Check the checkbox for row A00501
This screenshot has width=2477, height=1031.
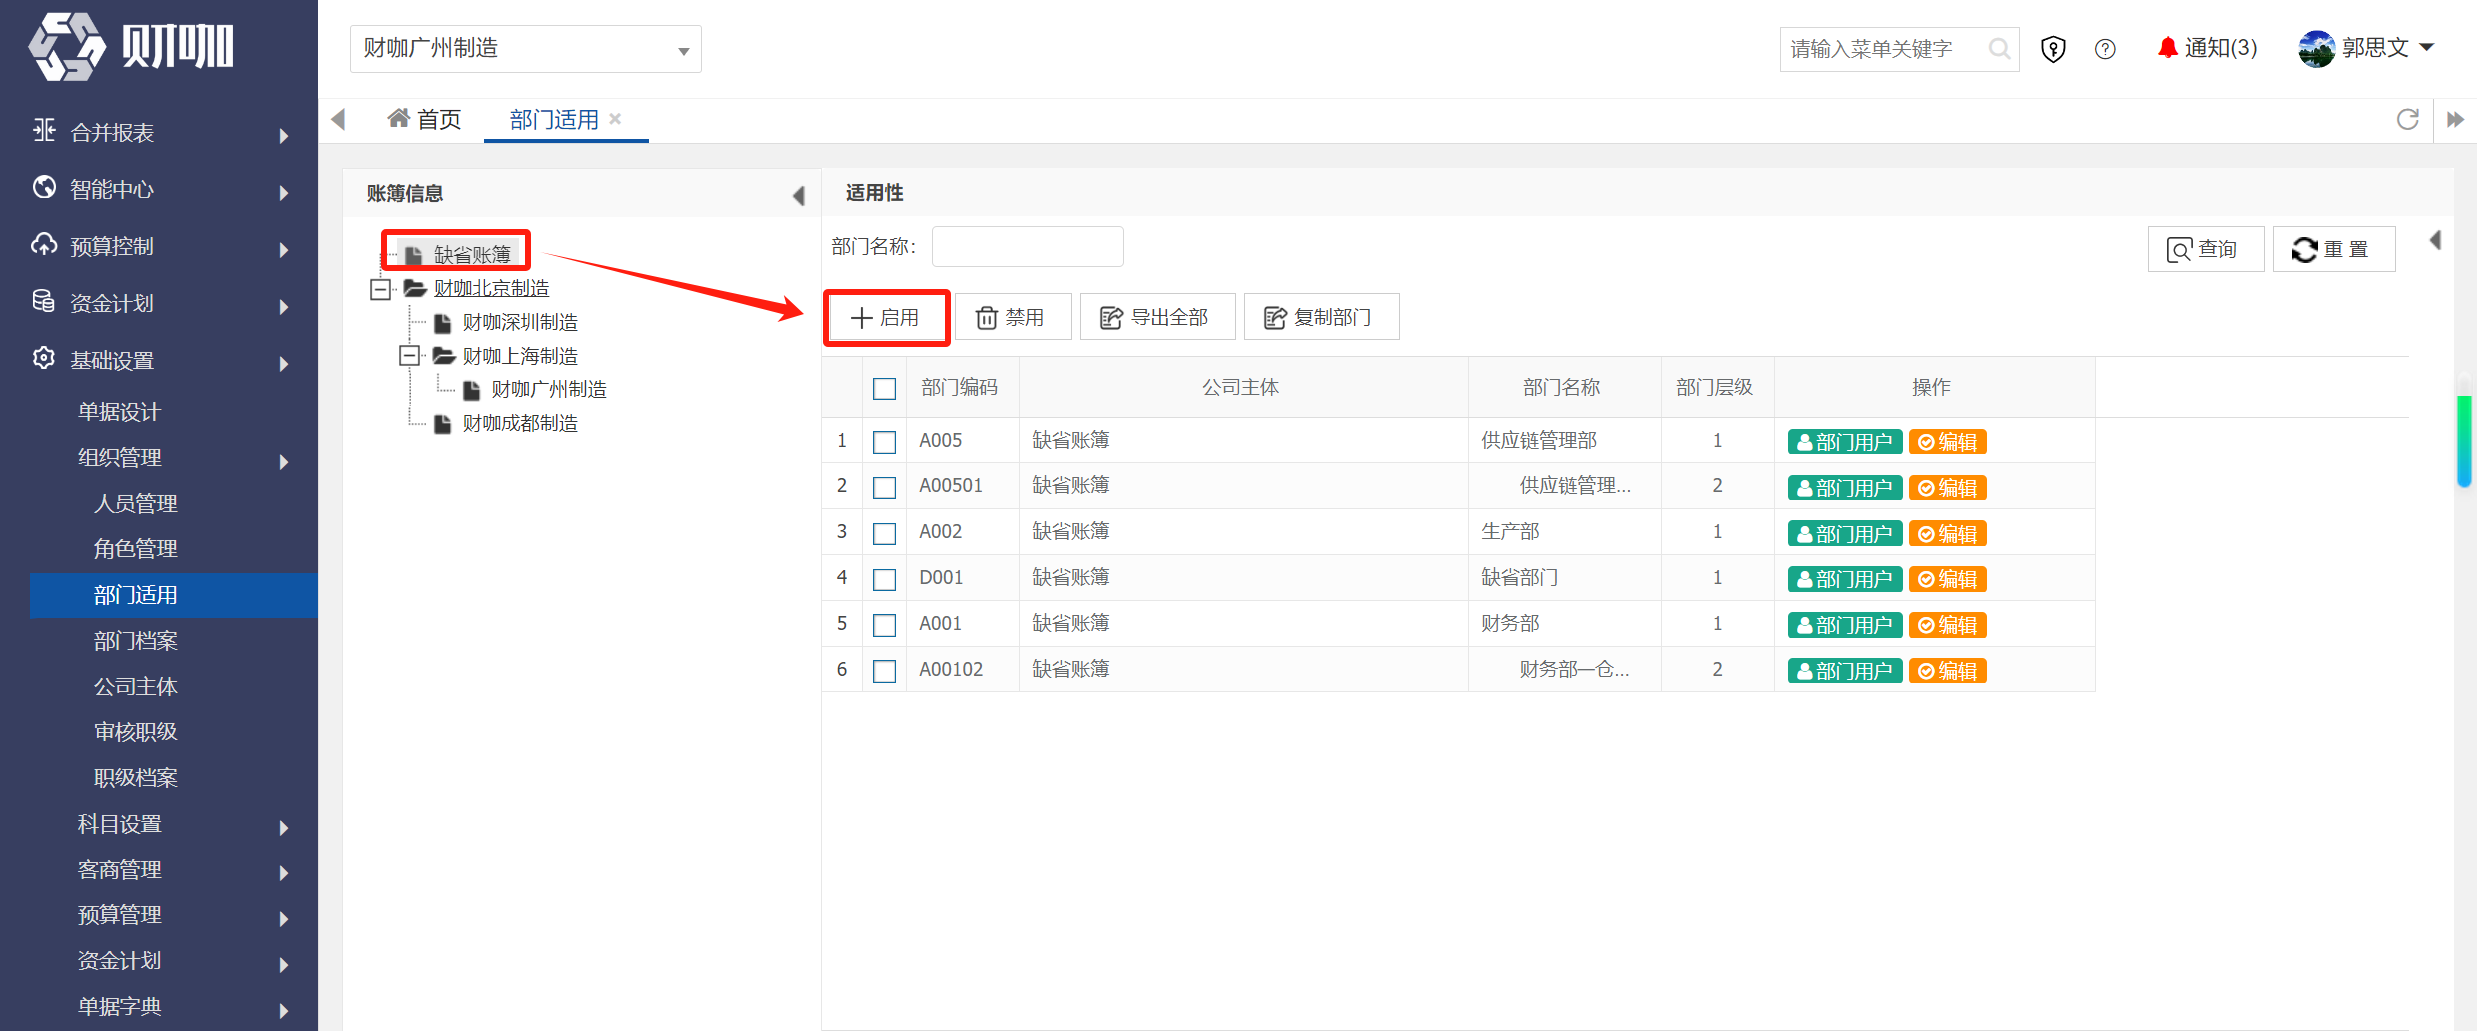pyautogui.click(x=884, y=487)
